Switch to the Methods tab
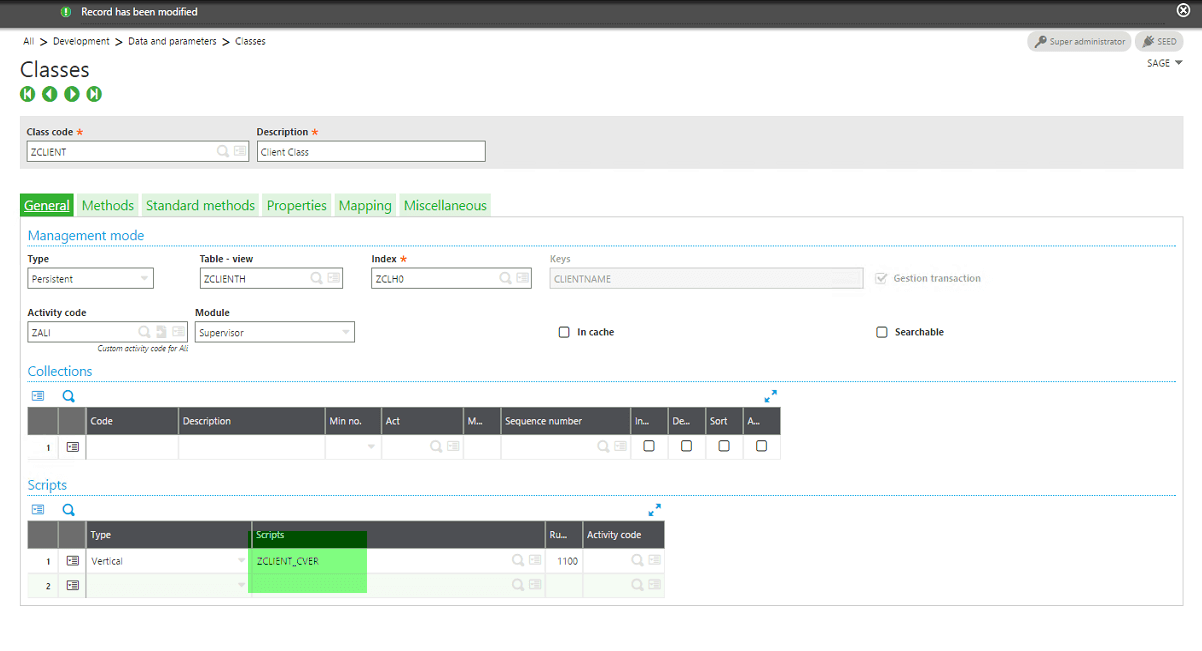The width and height of the screenshot is (1202, 651). pyautogui.click(x=108, y=205)
